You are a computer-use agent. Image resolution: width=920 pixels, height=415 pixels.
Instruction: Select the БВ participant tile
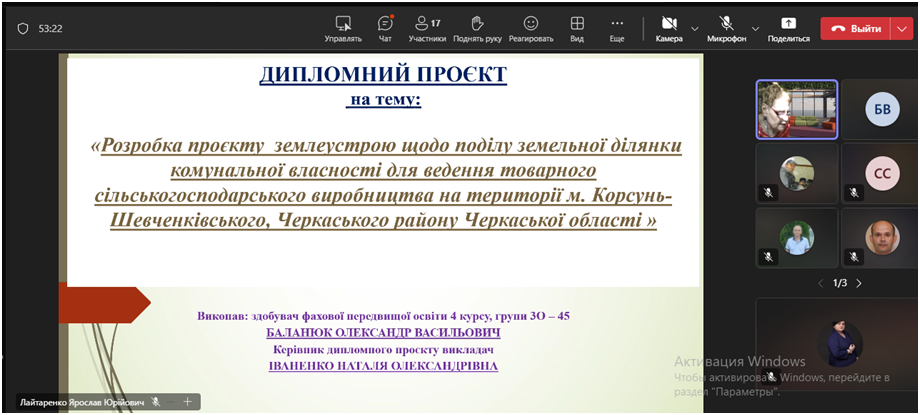tap(881, 110)
